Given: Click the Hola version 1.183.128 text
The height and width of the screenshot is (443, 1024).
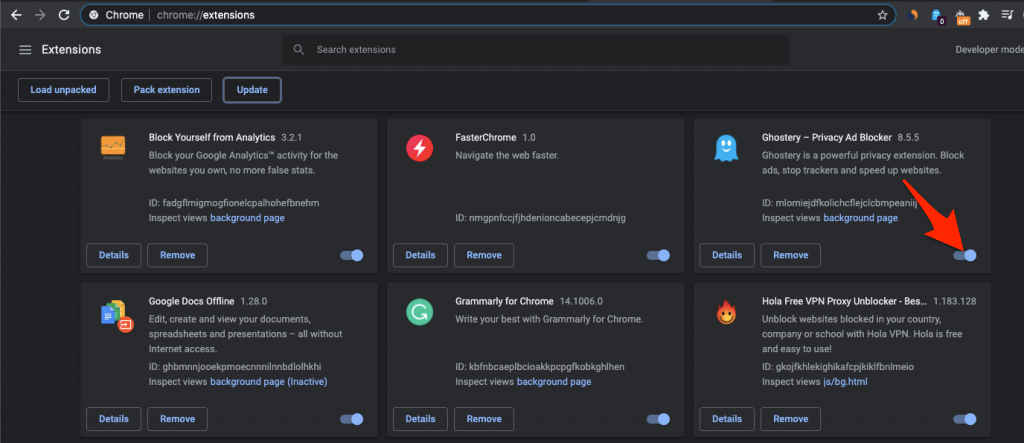Looking at the screenshot, I should [955, 301].
